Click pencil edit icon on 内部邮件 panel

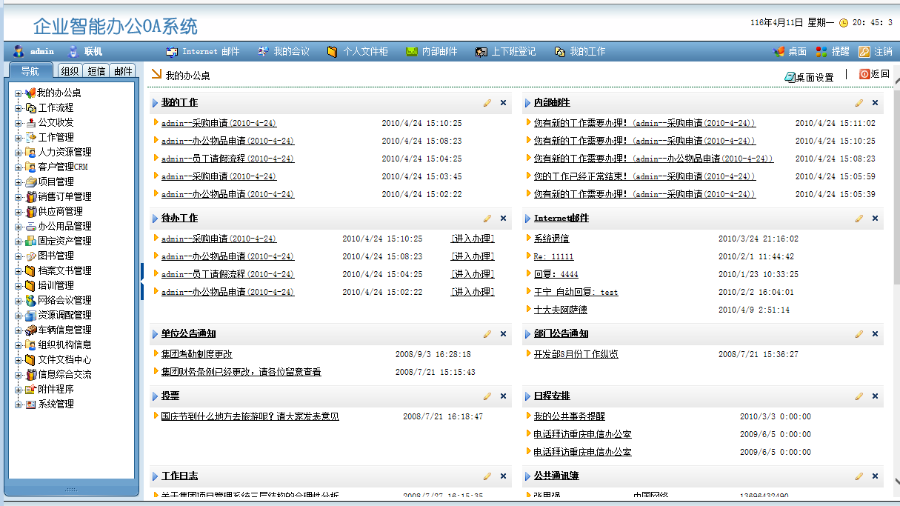point(858,103)
